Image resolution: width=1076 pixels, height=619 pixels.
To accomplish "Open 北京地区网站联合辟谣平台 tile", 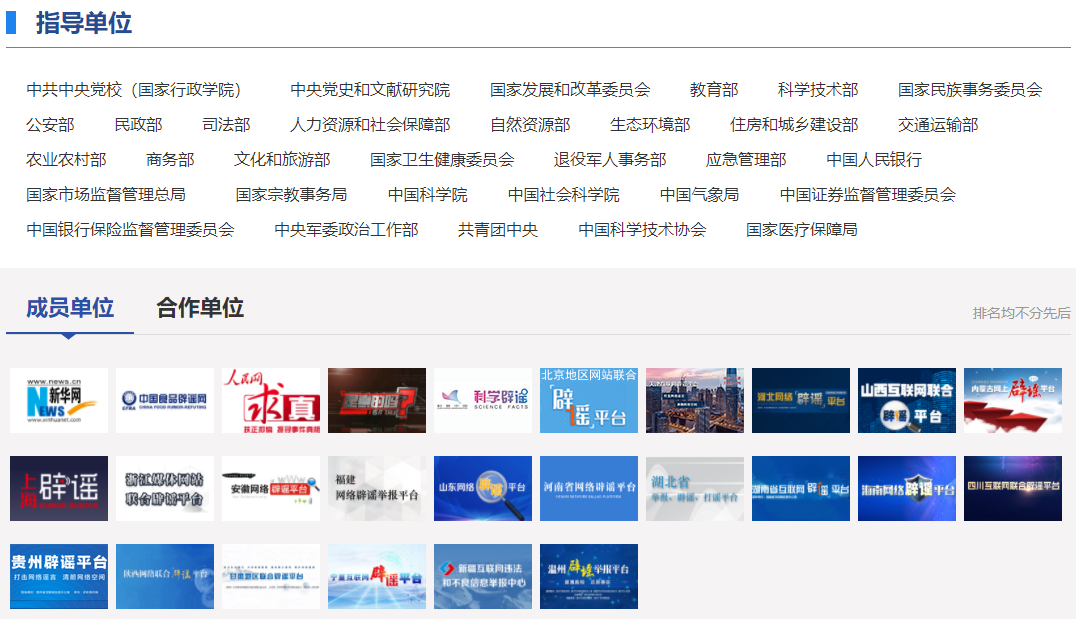I will pos(589,400).
